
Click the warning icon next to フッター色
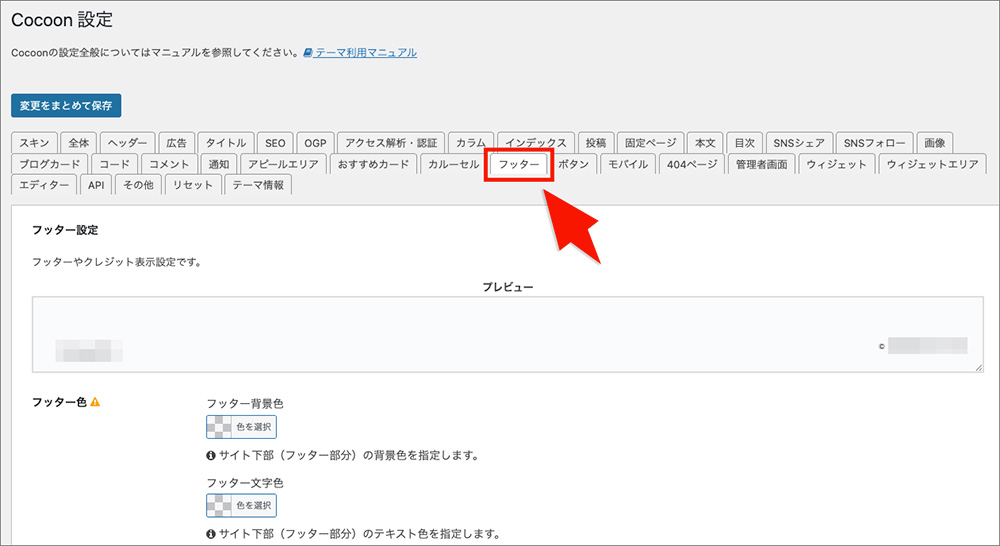(95, 402)
